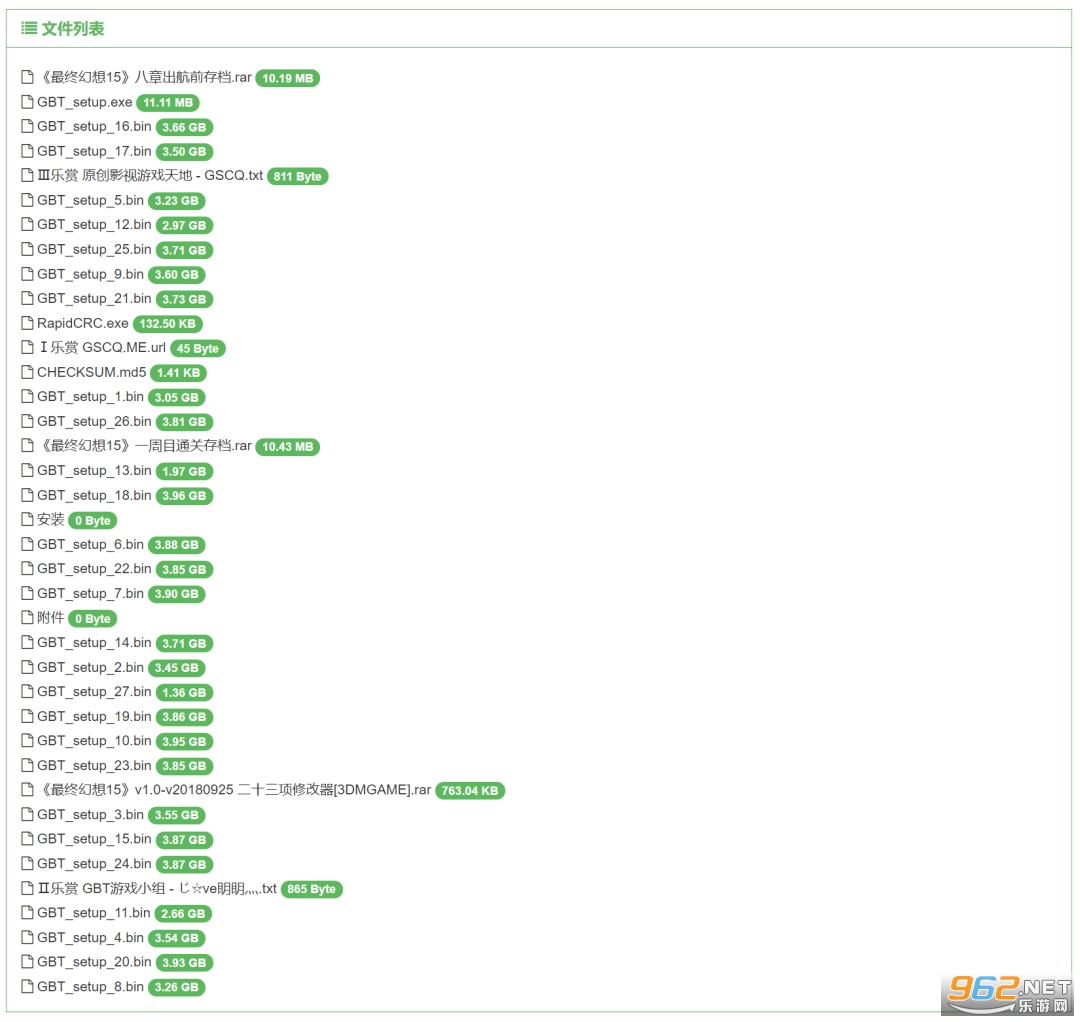The width and height of the screenshot is (1080, 1022).
Task: Click the list icon beside 文件列表 header
Action: click(x=29, y=29)
